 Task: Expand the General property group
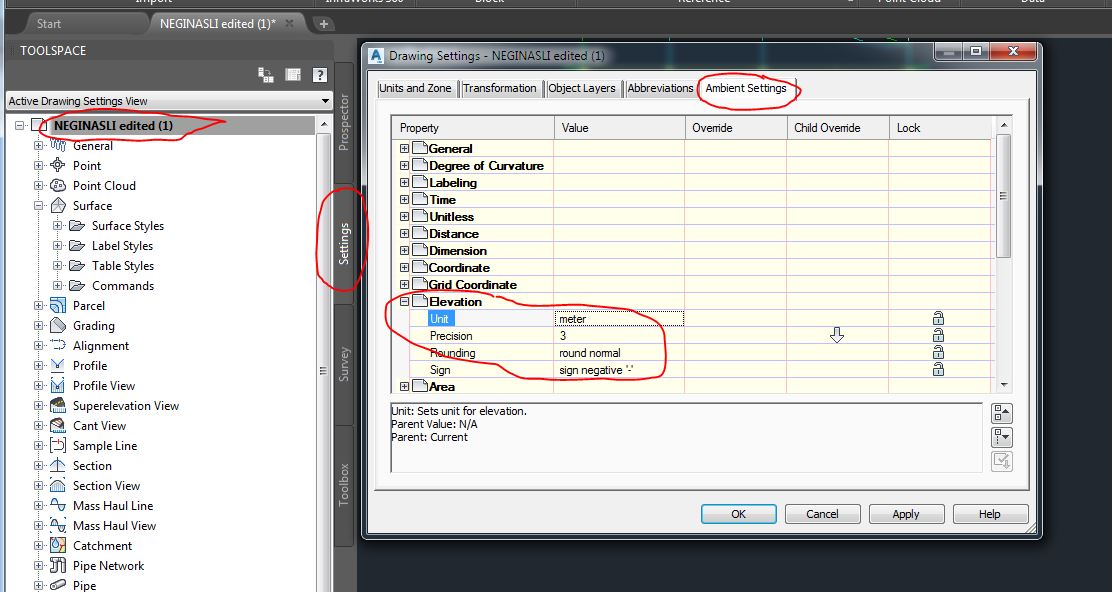pos(404,148)
